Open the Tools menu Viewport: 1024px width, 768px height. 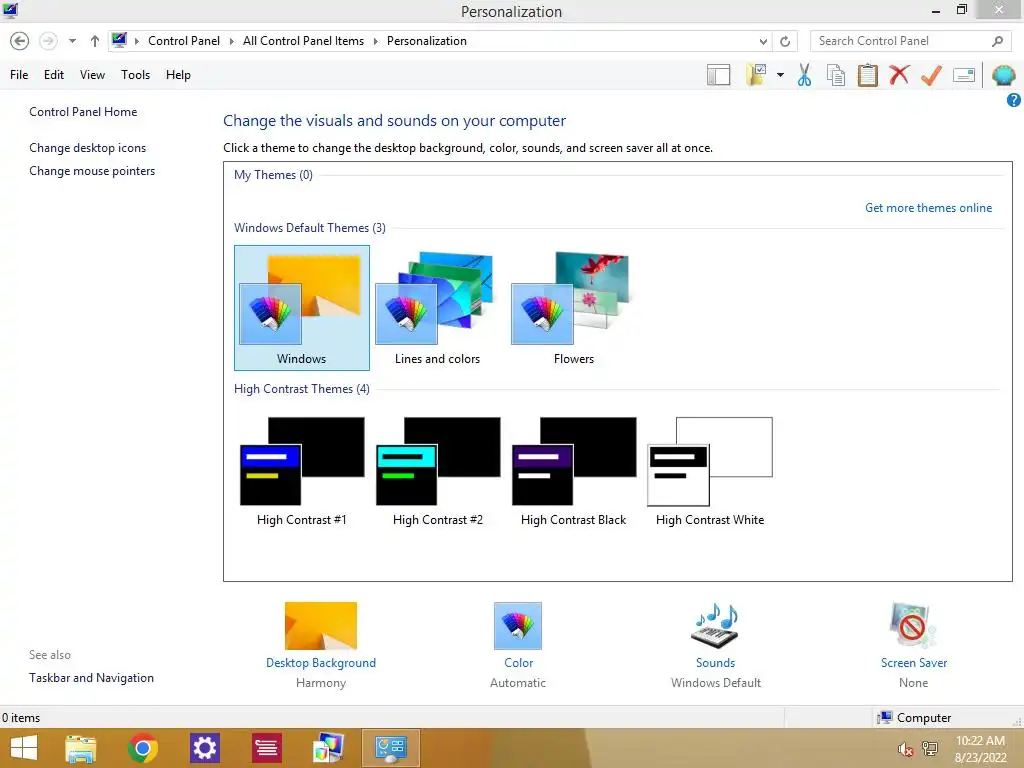135,75
